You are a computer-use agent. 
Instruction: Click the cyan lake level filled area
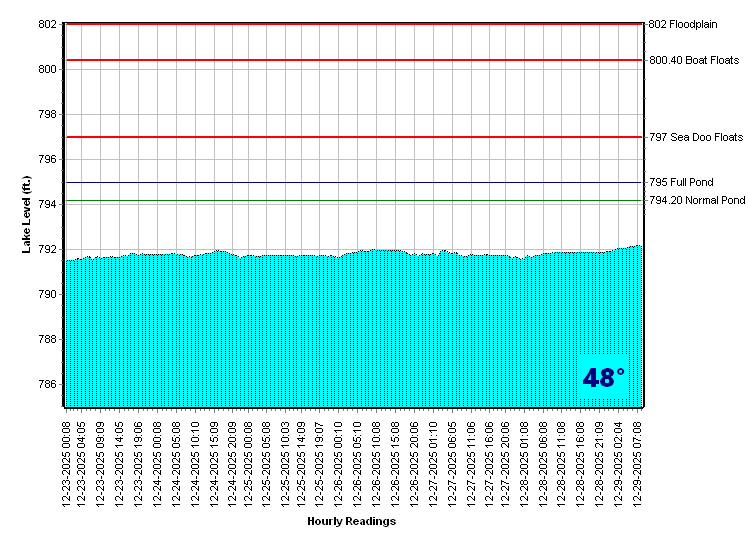pyautogui.click(x=300, y=330)
